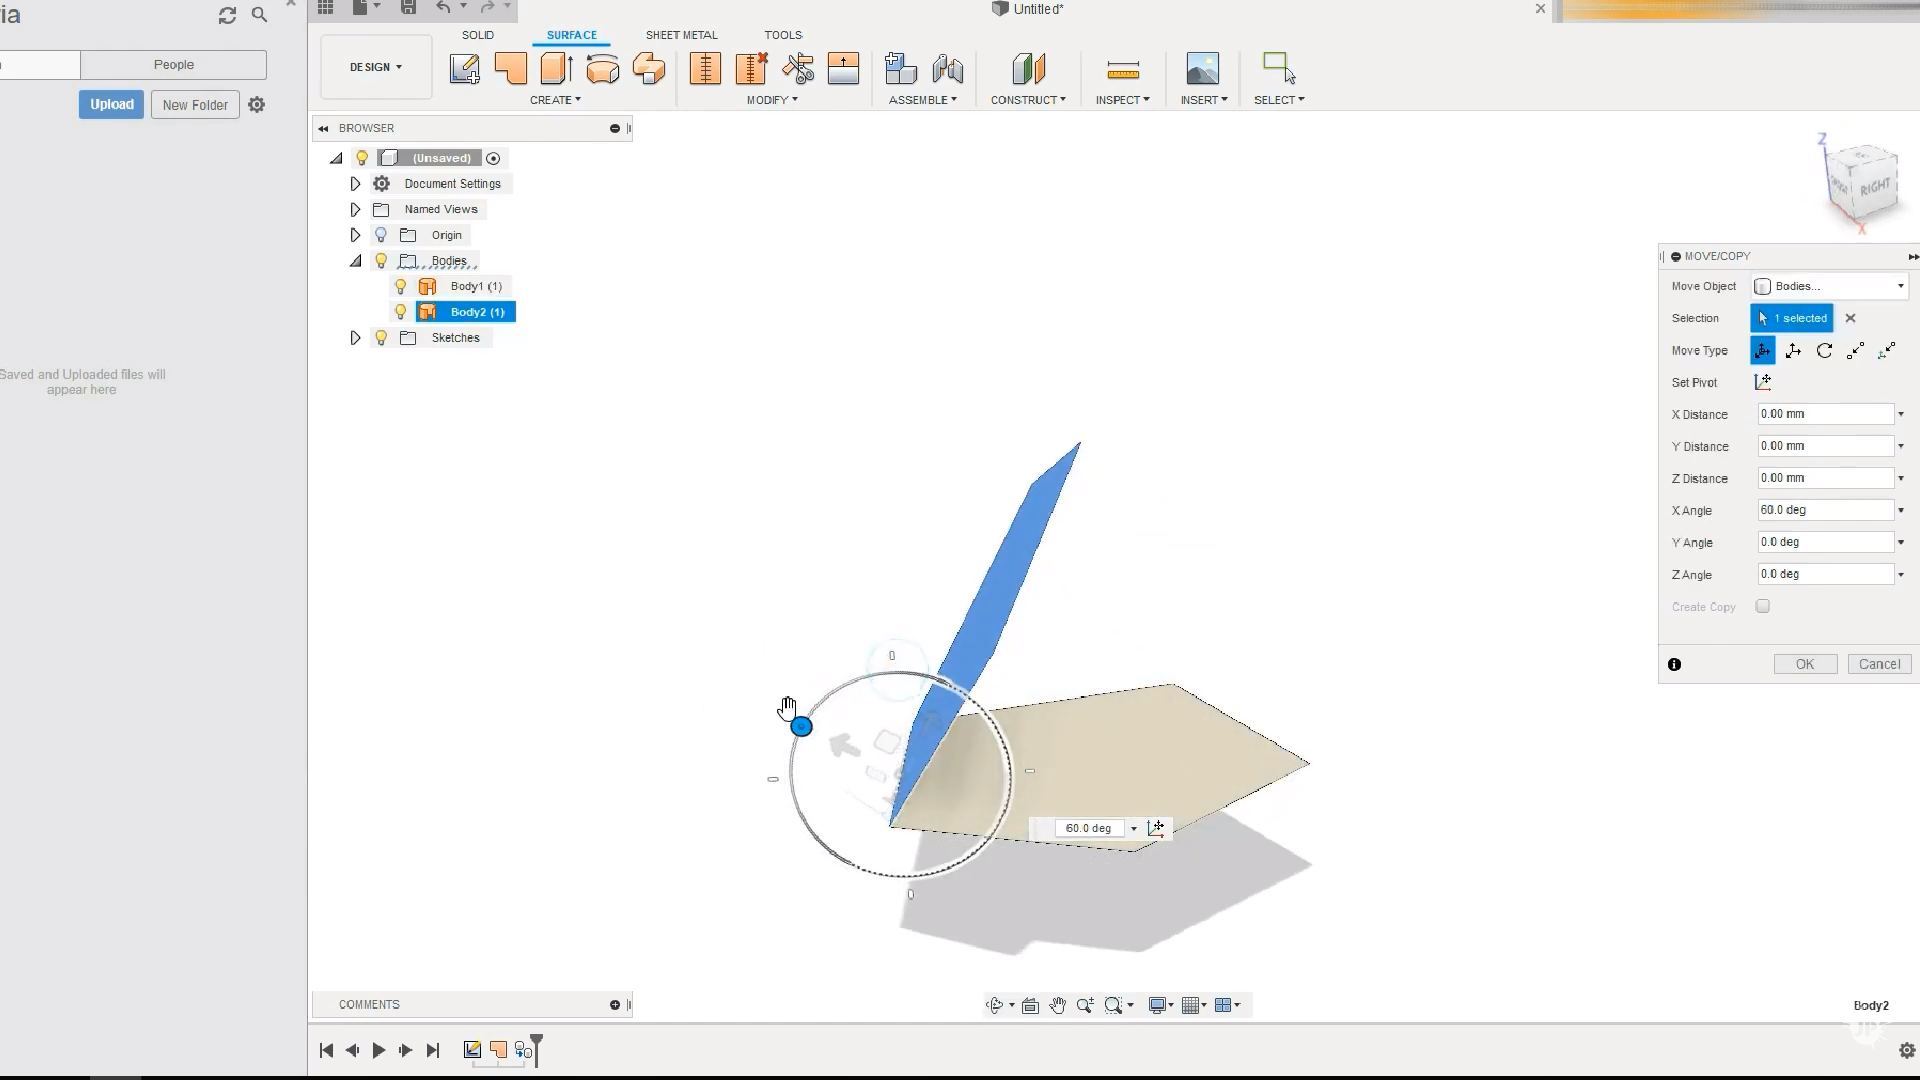Open the Move Object dropdown
This screenshot has width=1920, height=1080.
1830,286
